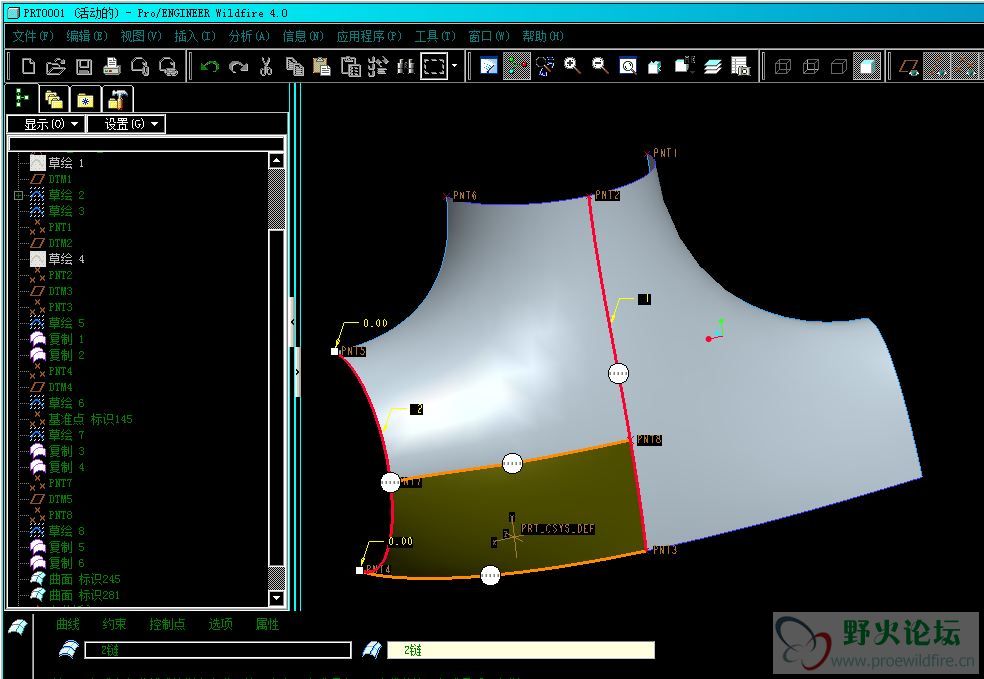The image size is (984, 679).
Task: Toggle datum axes display
Action: (937, 66)
